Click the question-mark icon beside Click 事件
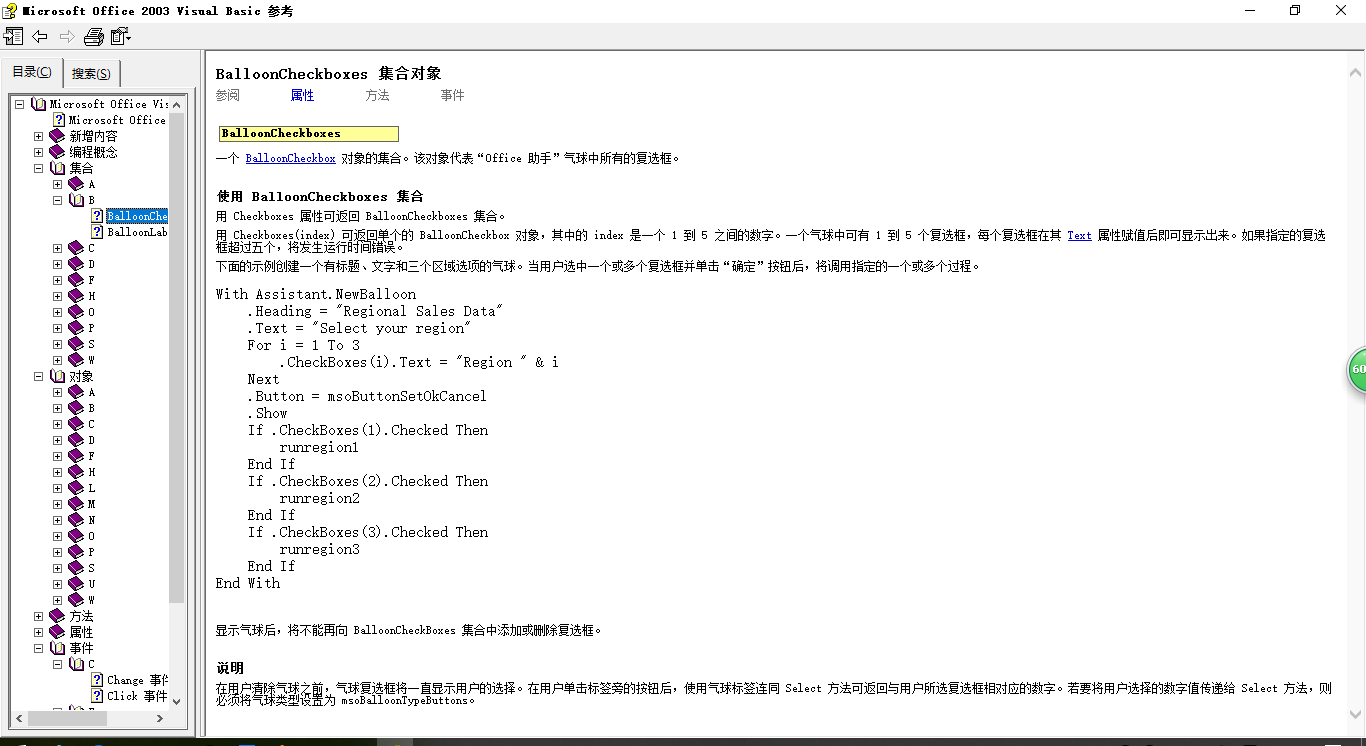Image resolution: width=1366 pixels, height=746 pixels. 97,695
